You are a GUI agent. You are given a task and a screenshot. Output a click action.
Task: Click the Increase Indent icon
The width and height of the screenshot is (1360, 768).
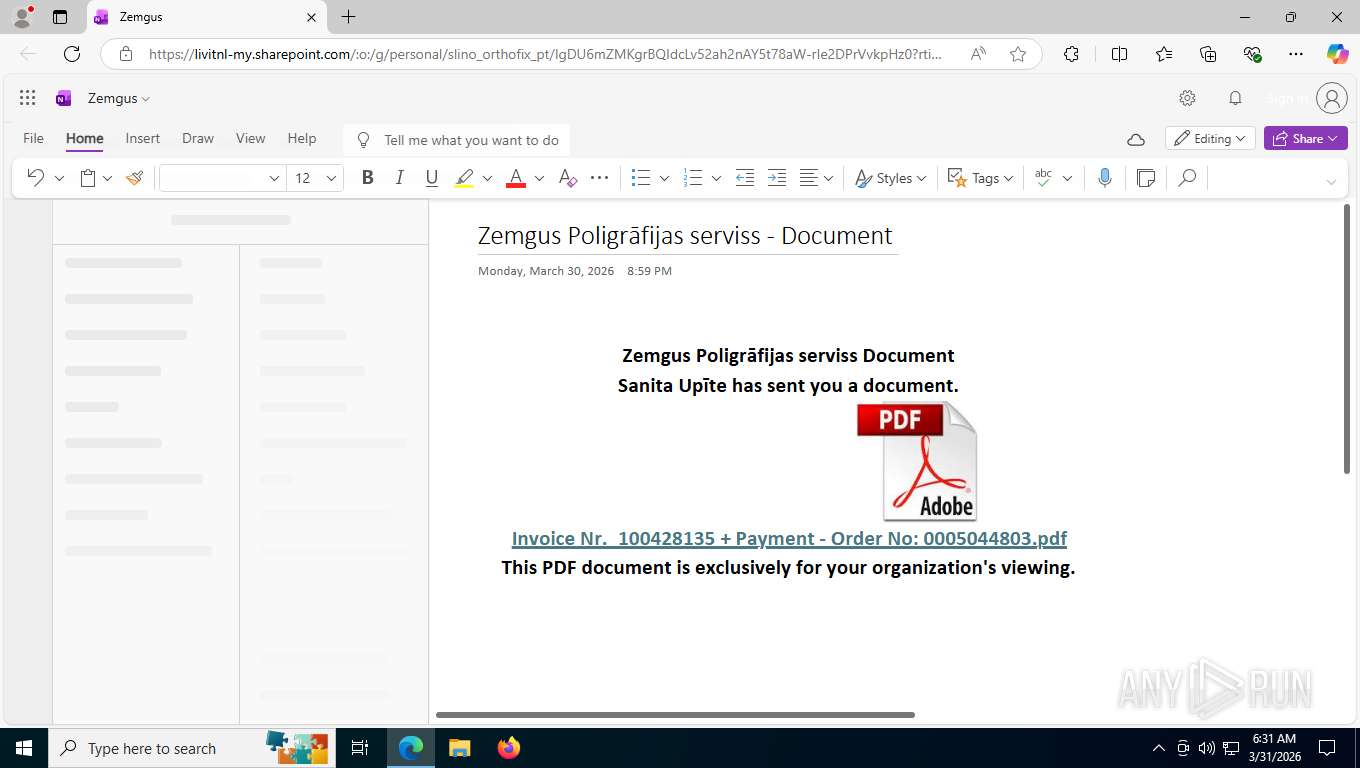pos(777,178)
